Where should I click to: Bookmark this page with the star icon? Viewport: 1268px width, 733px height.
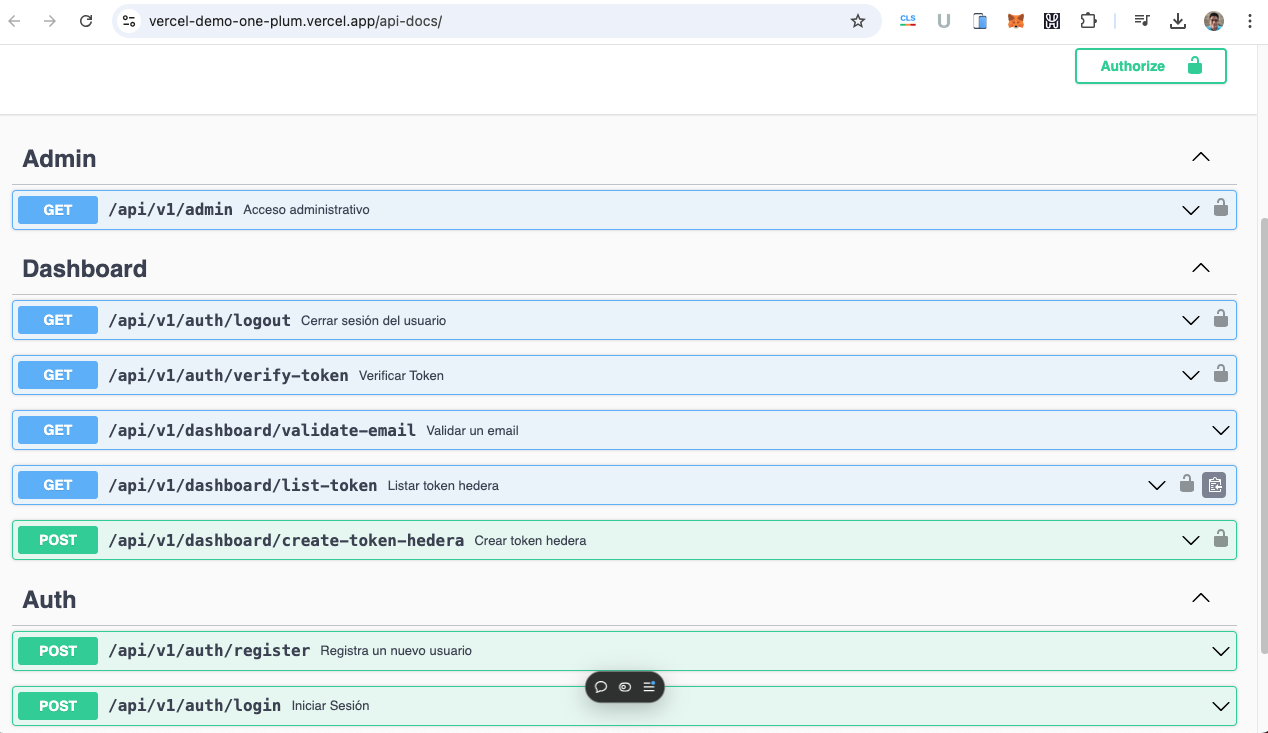pos(858,21)
